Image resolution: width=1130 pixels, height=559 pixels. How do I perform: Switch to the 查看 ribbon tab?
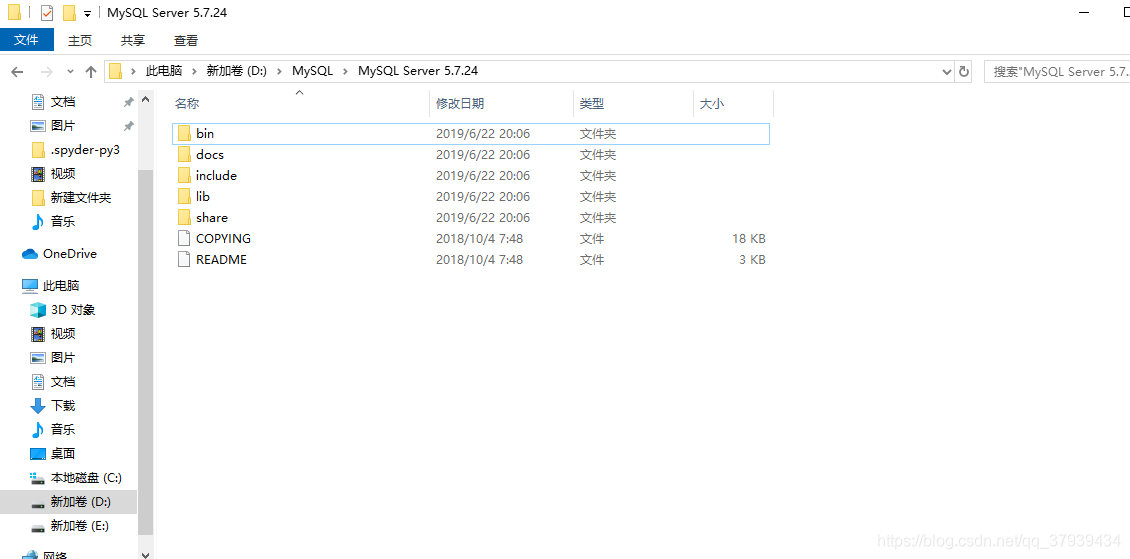click(186, 40)
